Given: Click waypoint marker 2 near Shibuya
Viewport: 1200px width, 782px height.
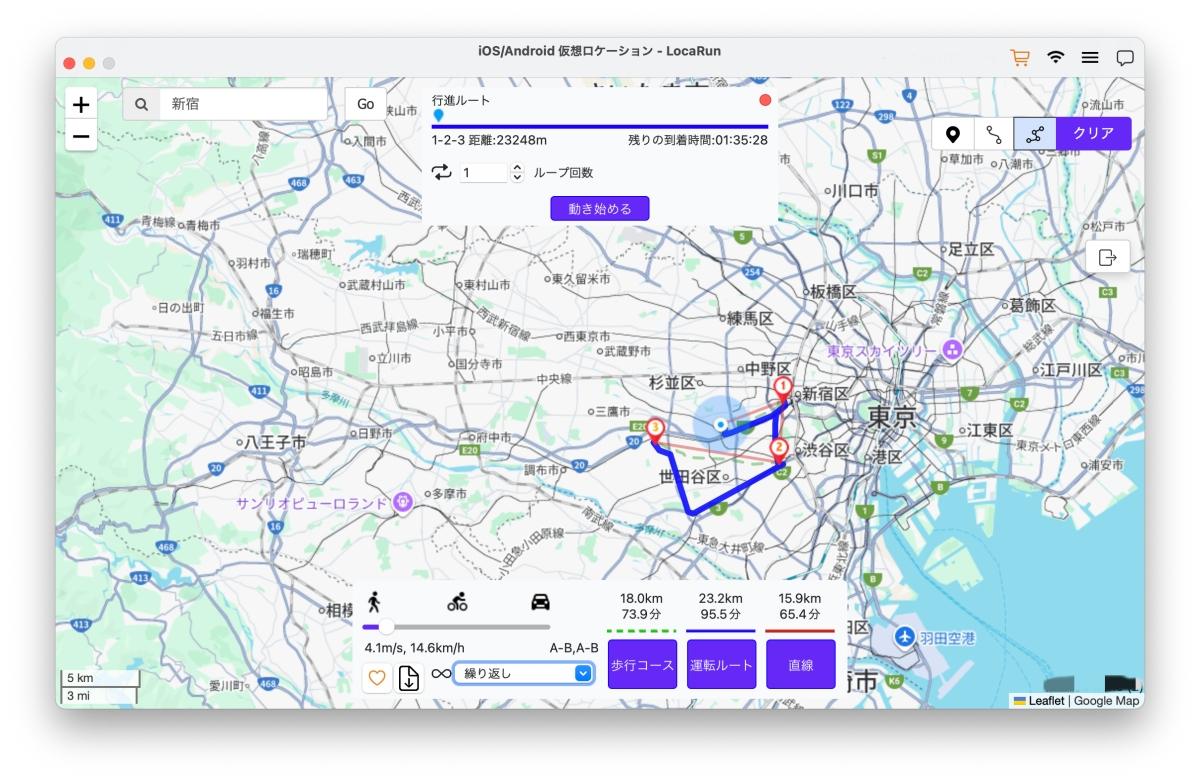Looking at the screenshot, I should [779, 453].
